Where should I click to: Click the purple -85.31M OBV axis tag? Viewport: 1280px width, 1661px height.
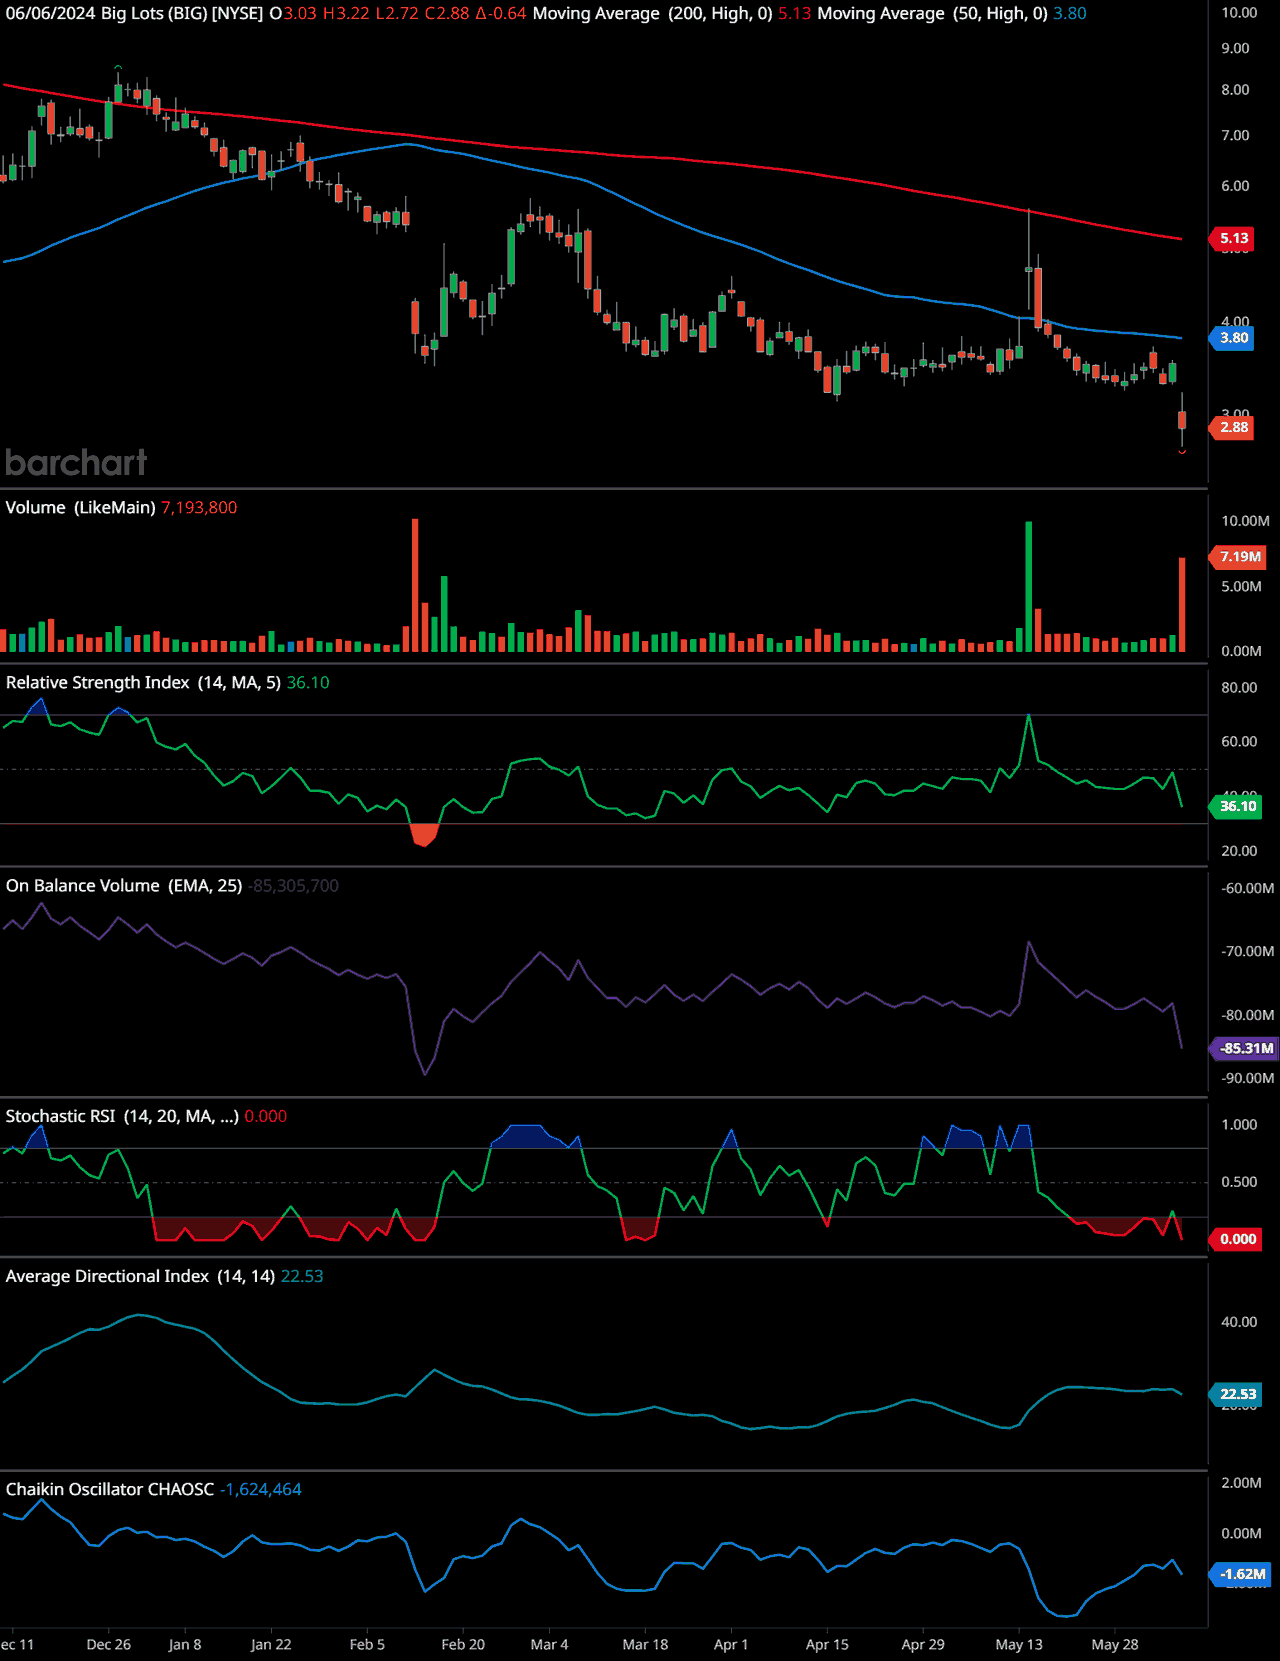(1244, 1049)
